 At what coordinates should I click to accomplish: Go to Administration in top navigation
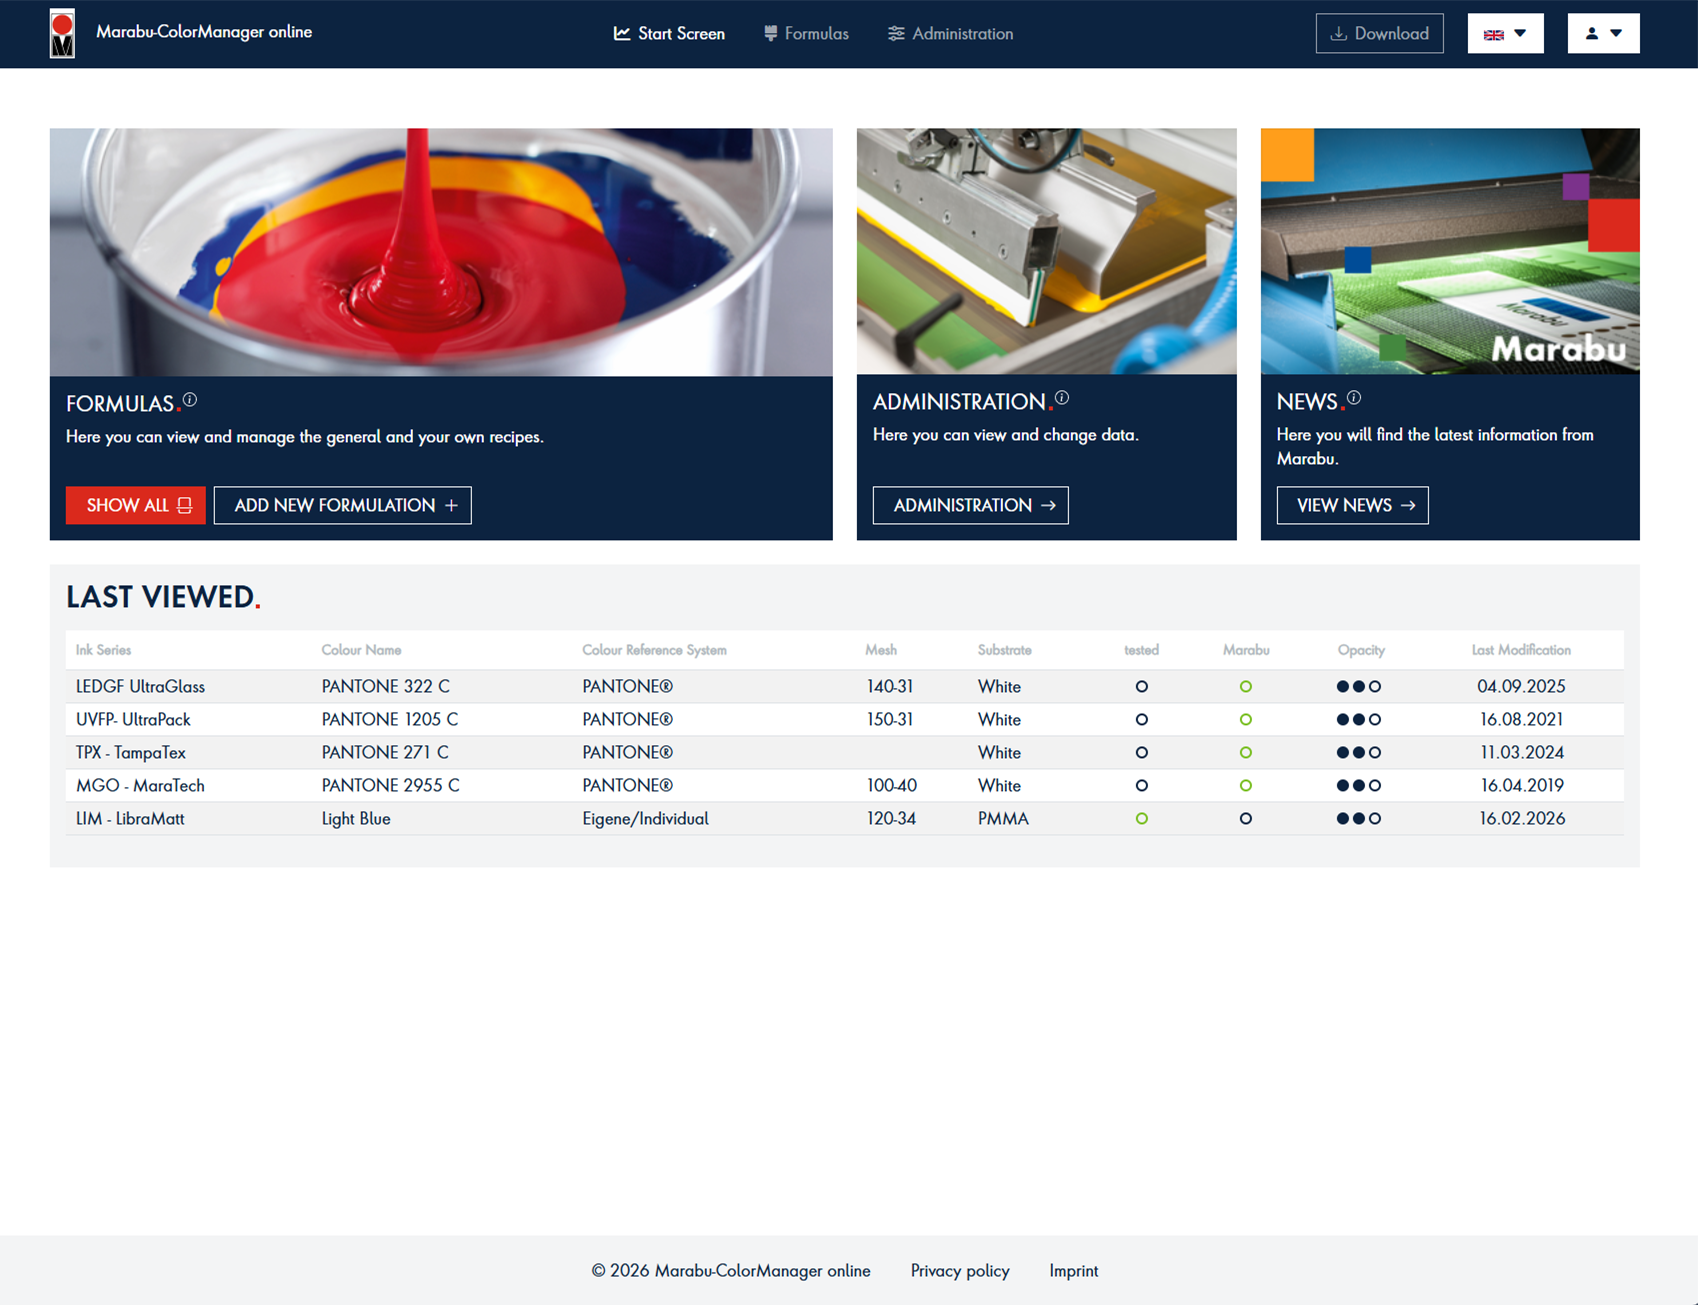tap(950, 33)
